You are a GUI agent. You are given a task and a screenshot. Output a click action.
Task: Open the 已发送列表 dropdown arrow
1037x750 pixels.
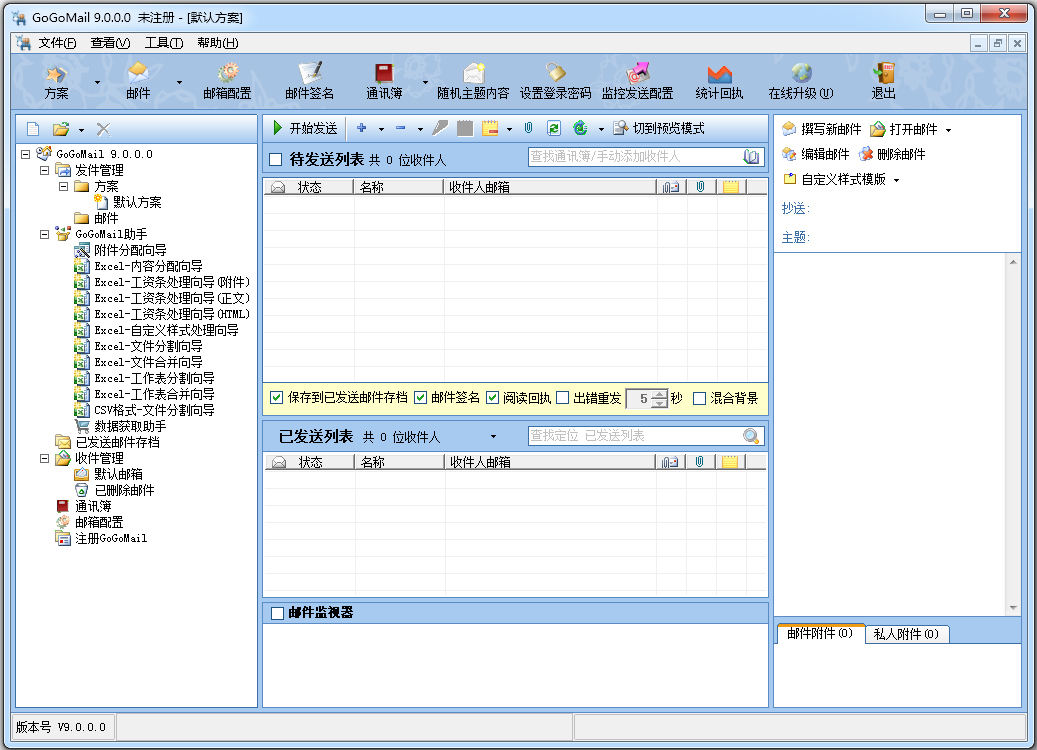492,436
